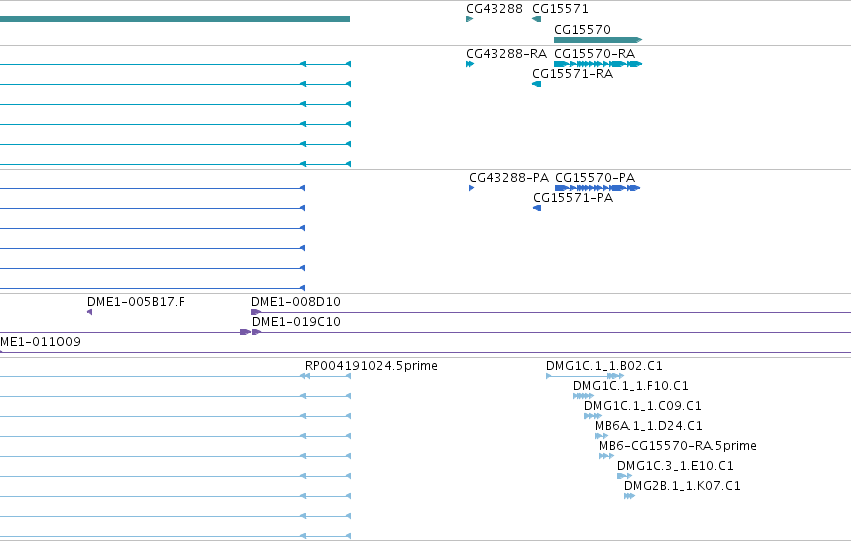Select the CG15570-RA transcript

click(598, 64)
